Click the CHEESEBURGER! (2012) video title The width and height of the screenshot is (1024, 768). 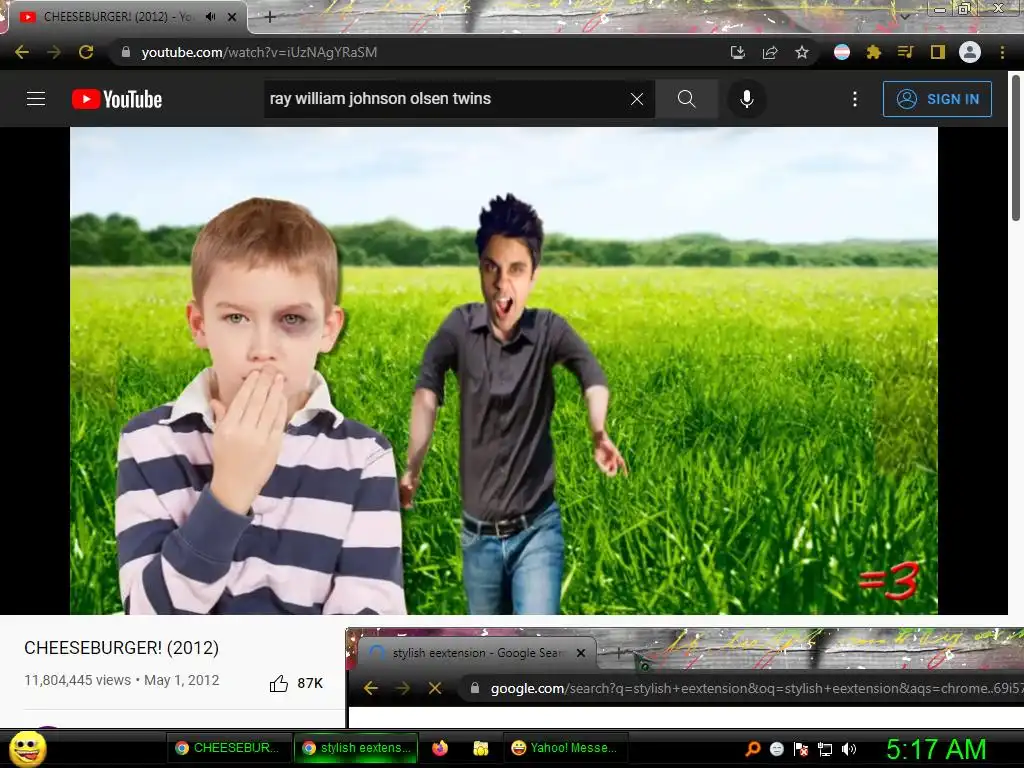121,648
